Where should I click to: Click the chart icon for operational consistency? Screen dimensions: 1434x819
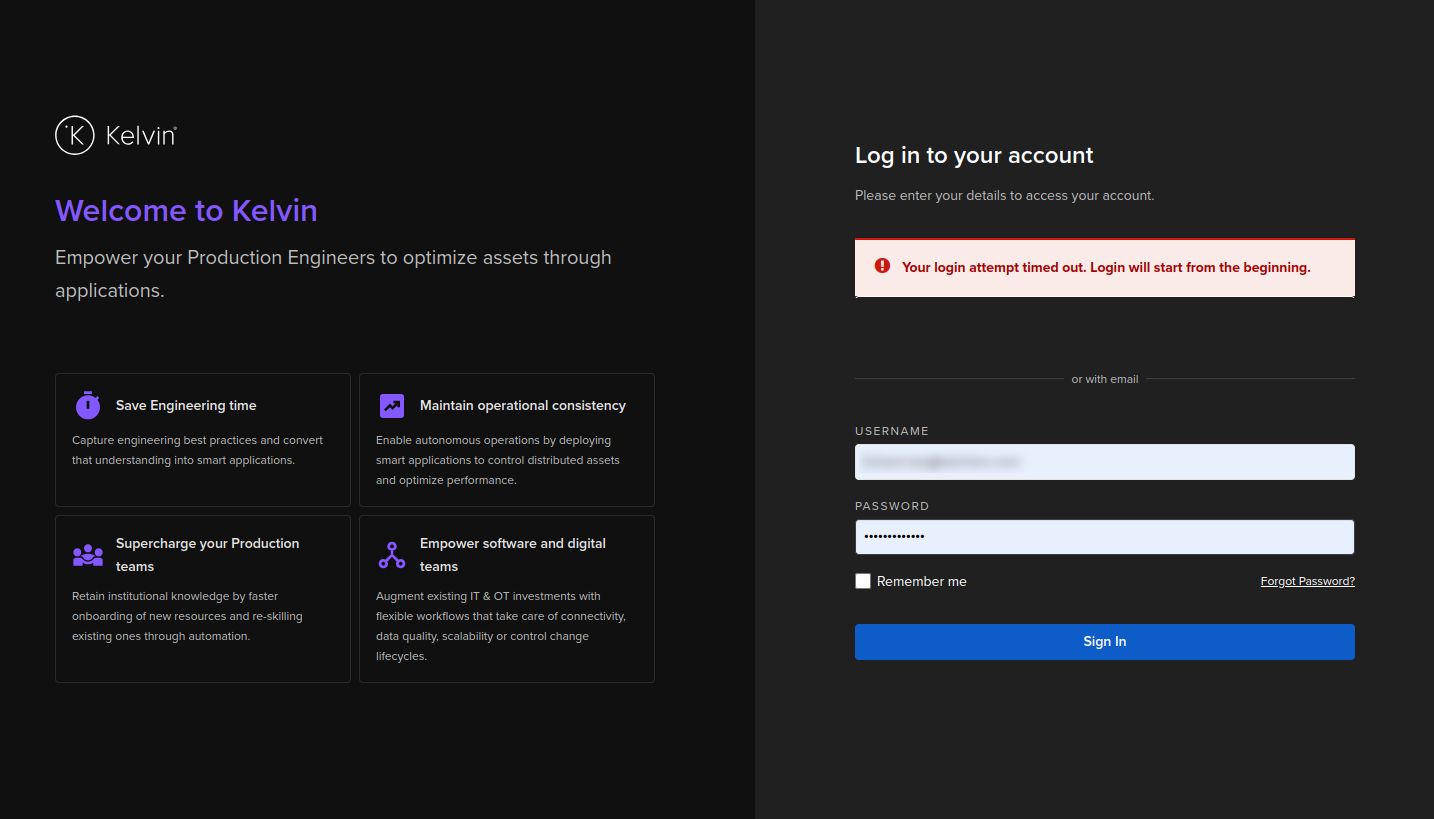392,405
